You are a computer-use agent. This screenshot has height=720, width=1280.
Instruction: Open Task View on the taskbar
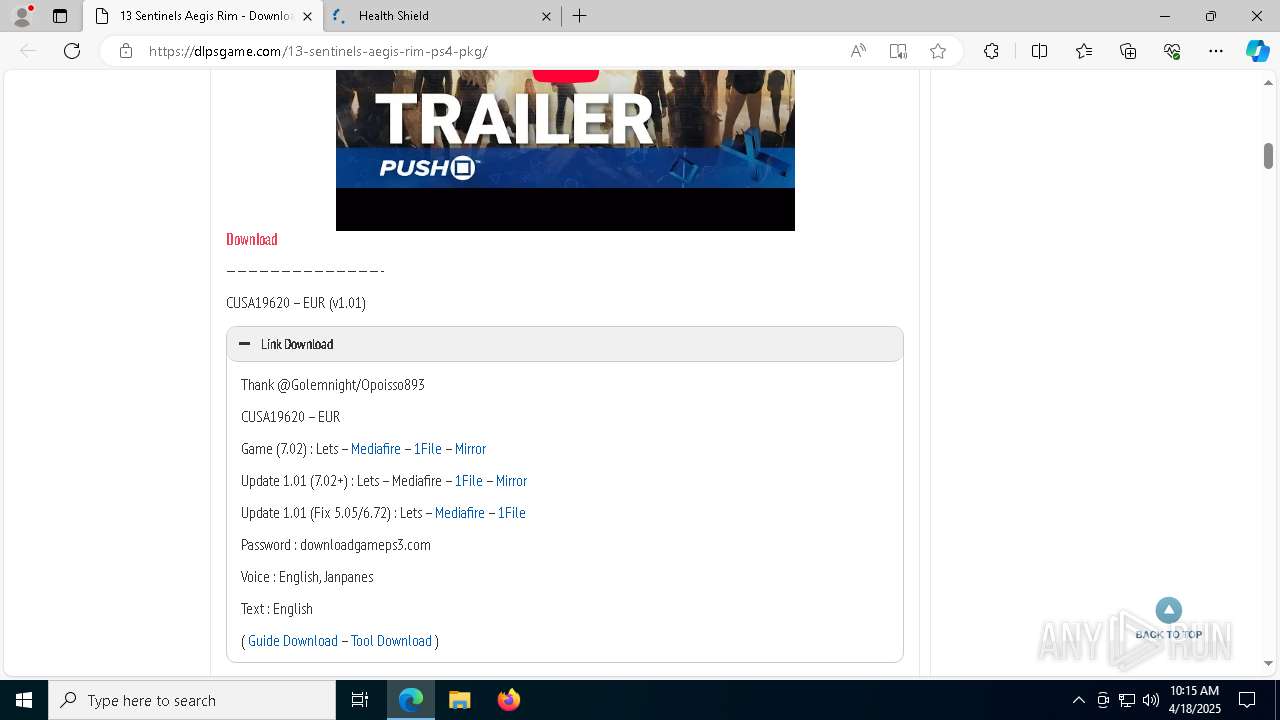360,700
